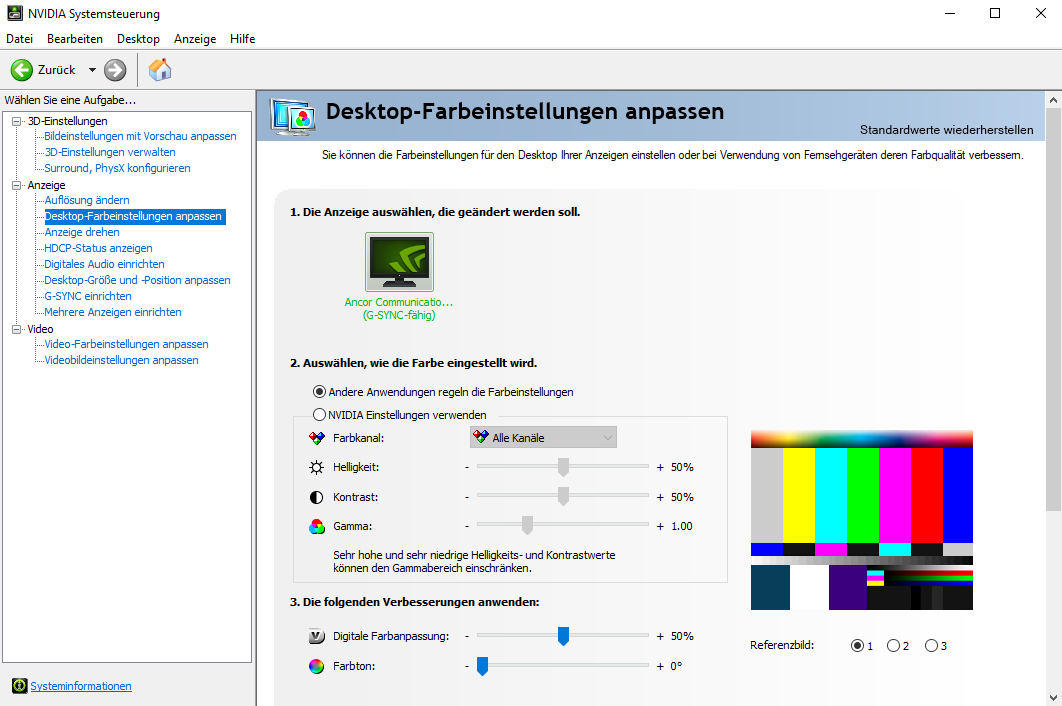Click the Gamma slider thumb
The image size is (1062, 706).
527,525
